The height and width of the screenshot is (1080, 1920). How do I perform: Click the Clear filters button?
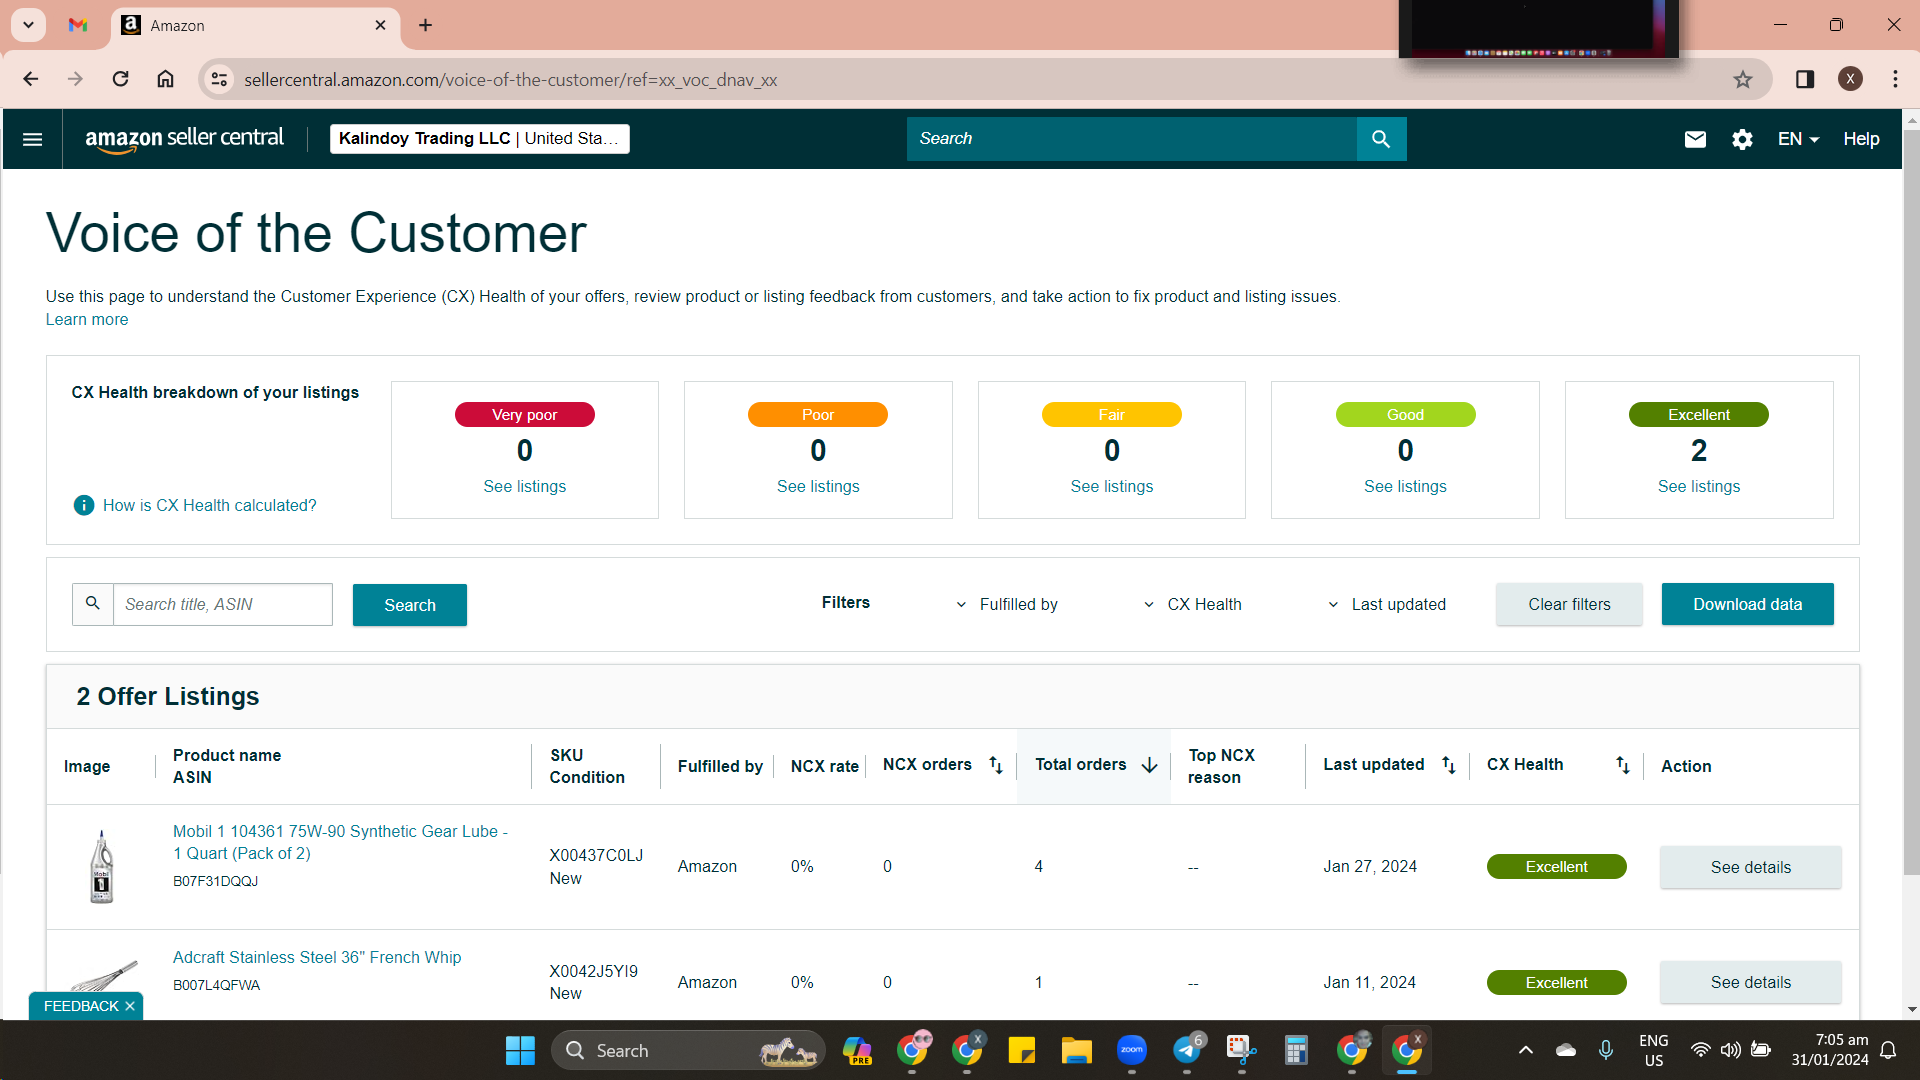pos(1569,604)
